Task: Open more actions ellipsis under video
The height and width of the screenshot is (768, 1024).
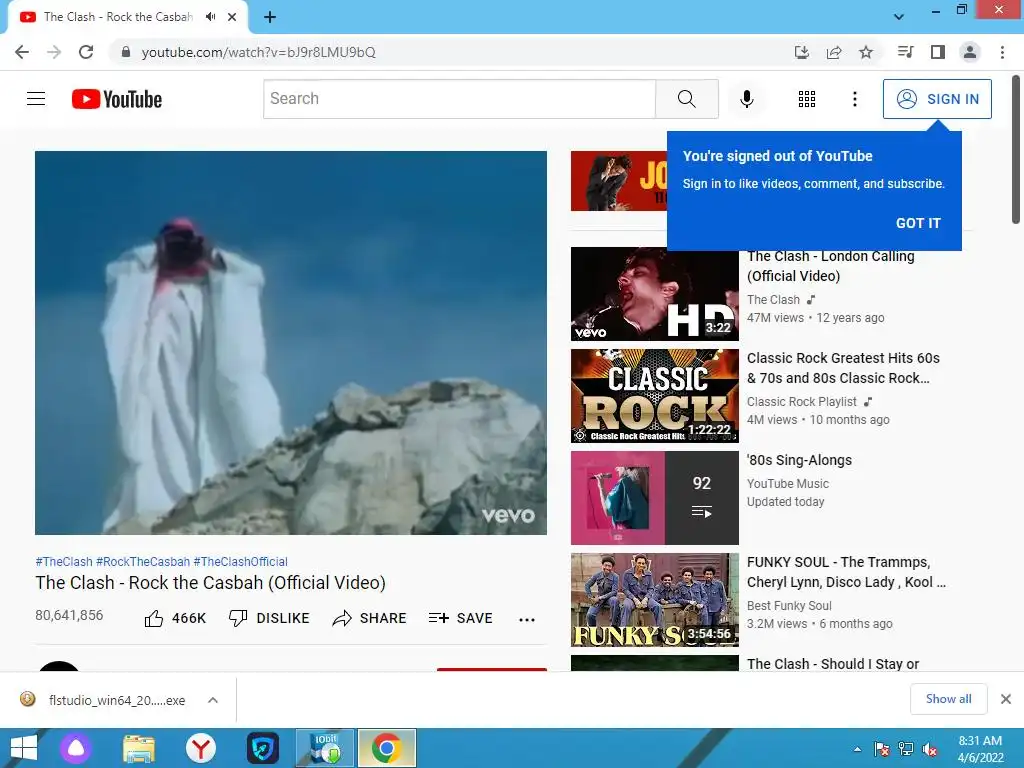Action: (x=526, y=619)
